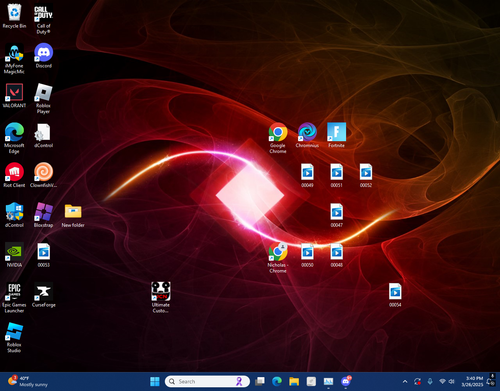Select the NVIDIA desktop shortcut
The height and width of the screenshot is (391, 500).
tap(14, 255)
